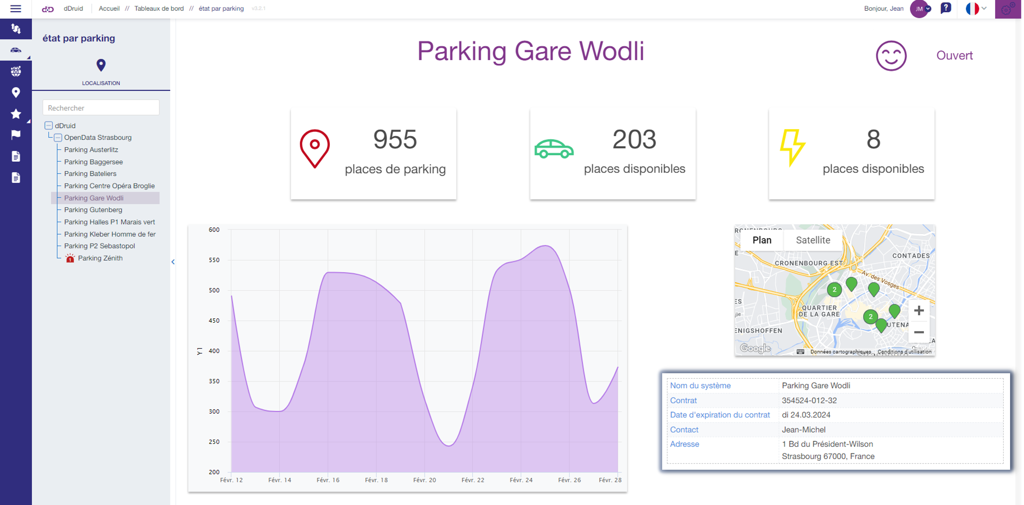
Task: Open the second document sidebar icon
Action: tap(16, 177)
